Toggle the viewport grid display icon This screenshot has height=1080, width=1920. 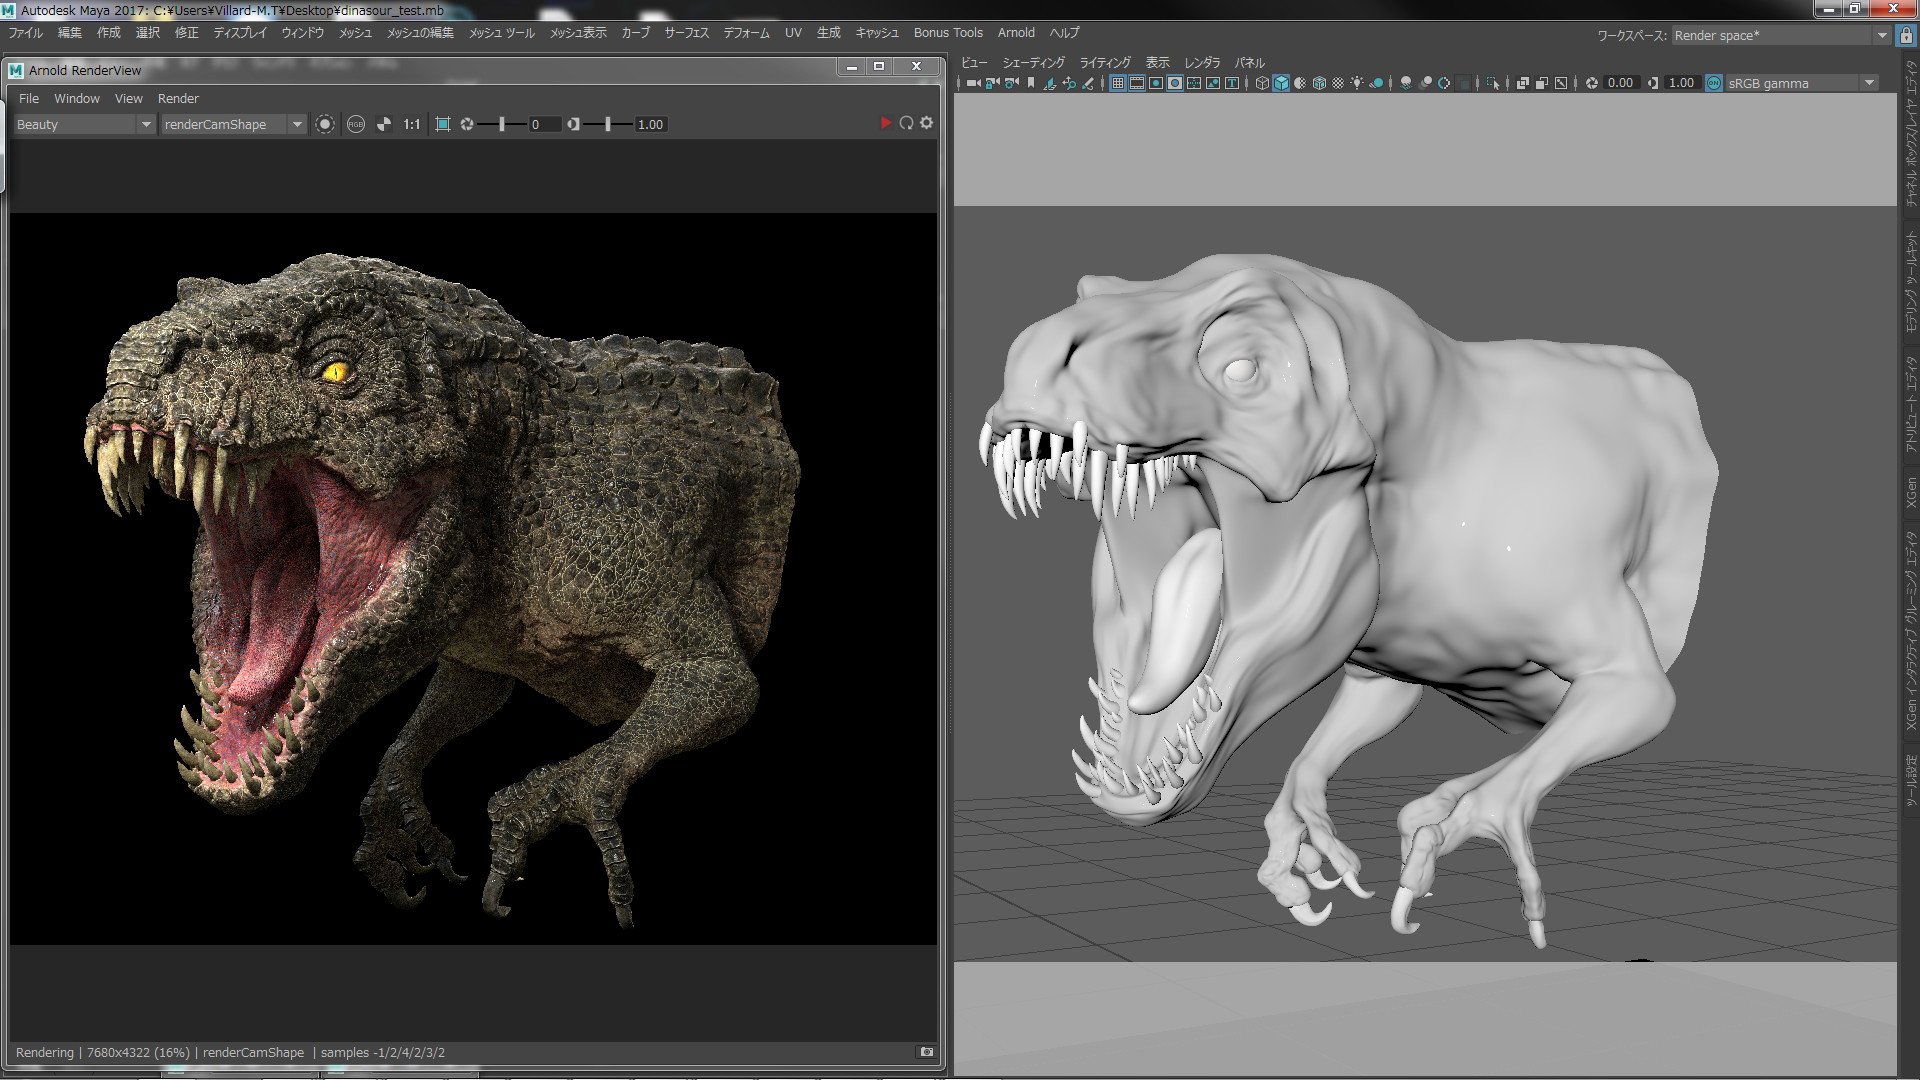pyautogui.click(x=1118, y=83)
